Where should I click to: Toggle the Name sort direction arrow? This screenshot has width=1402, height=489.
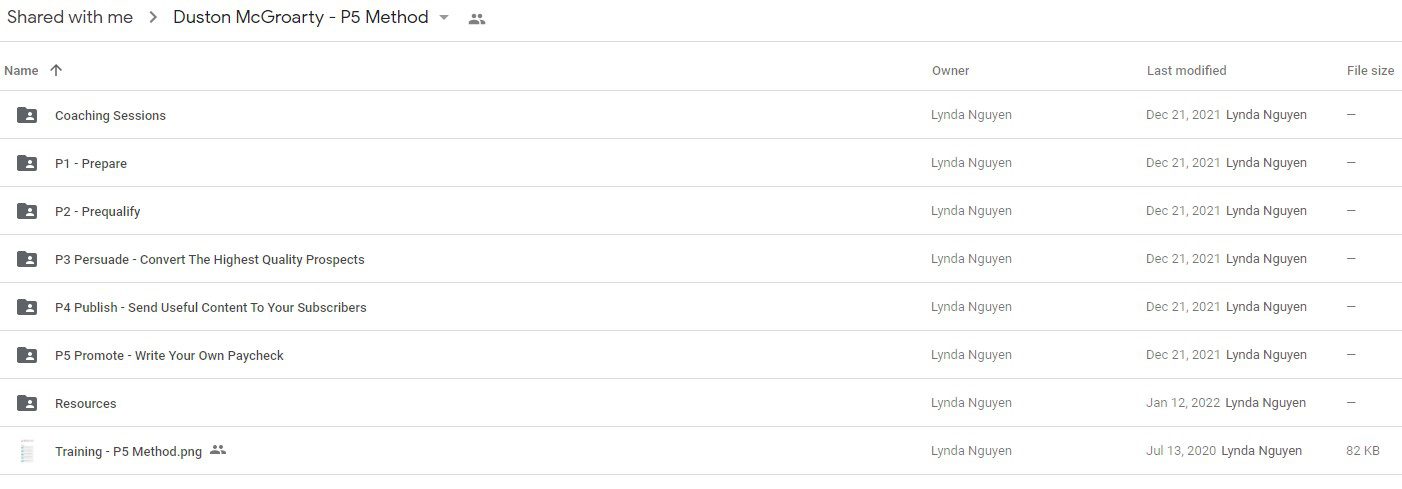(56, 70)
